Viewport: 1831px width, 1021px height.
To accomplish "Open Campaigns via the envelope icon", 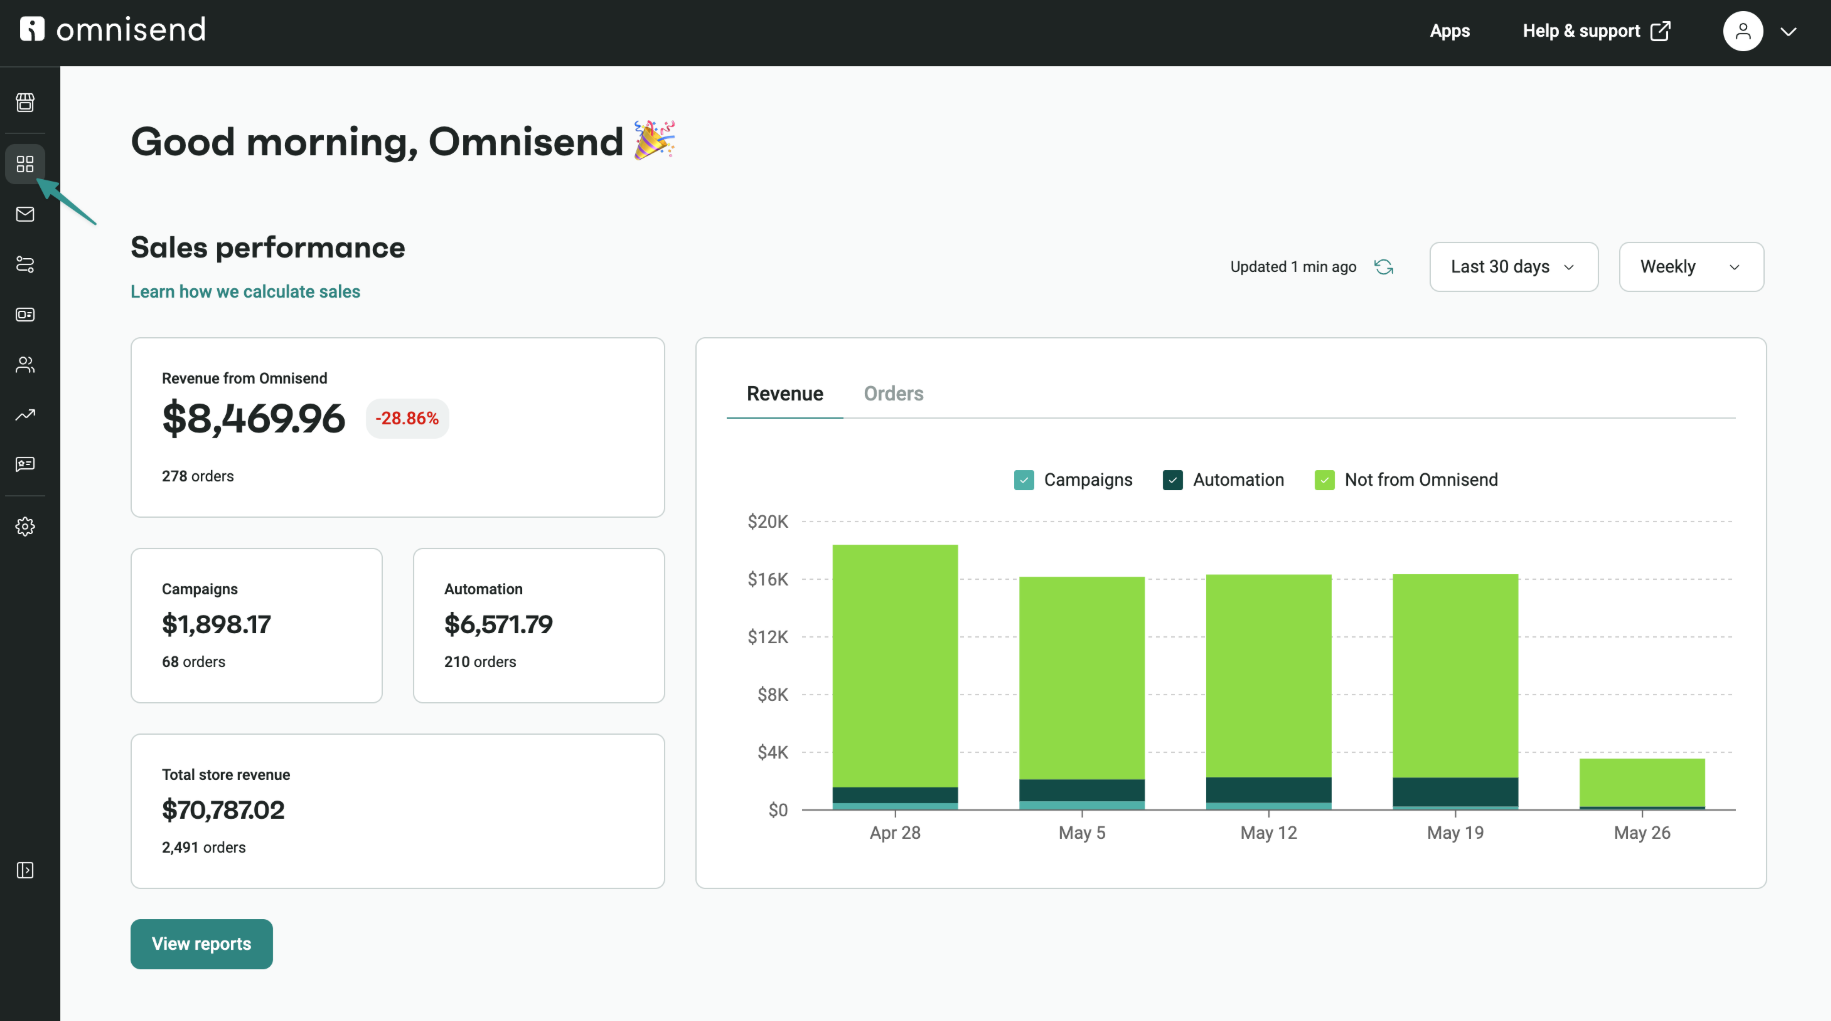I will click(25, 213).
